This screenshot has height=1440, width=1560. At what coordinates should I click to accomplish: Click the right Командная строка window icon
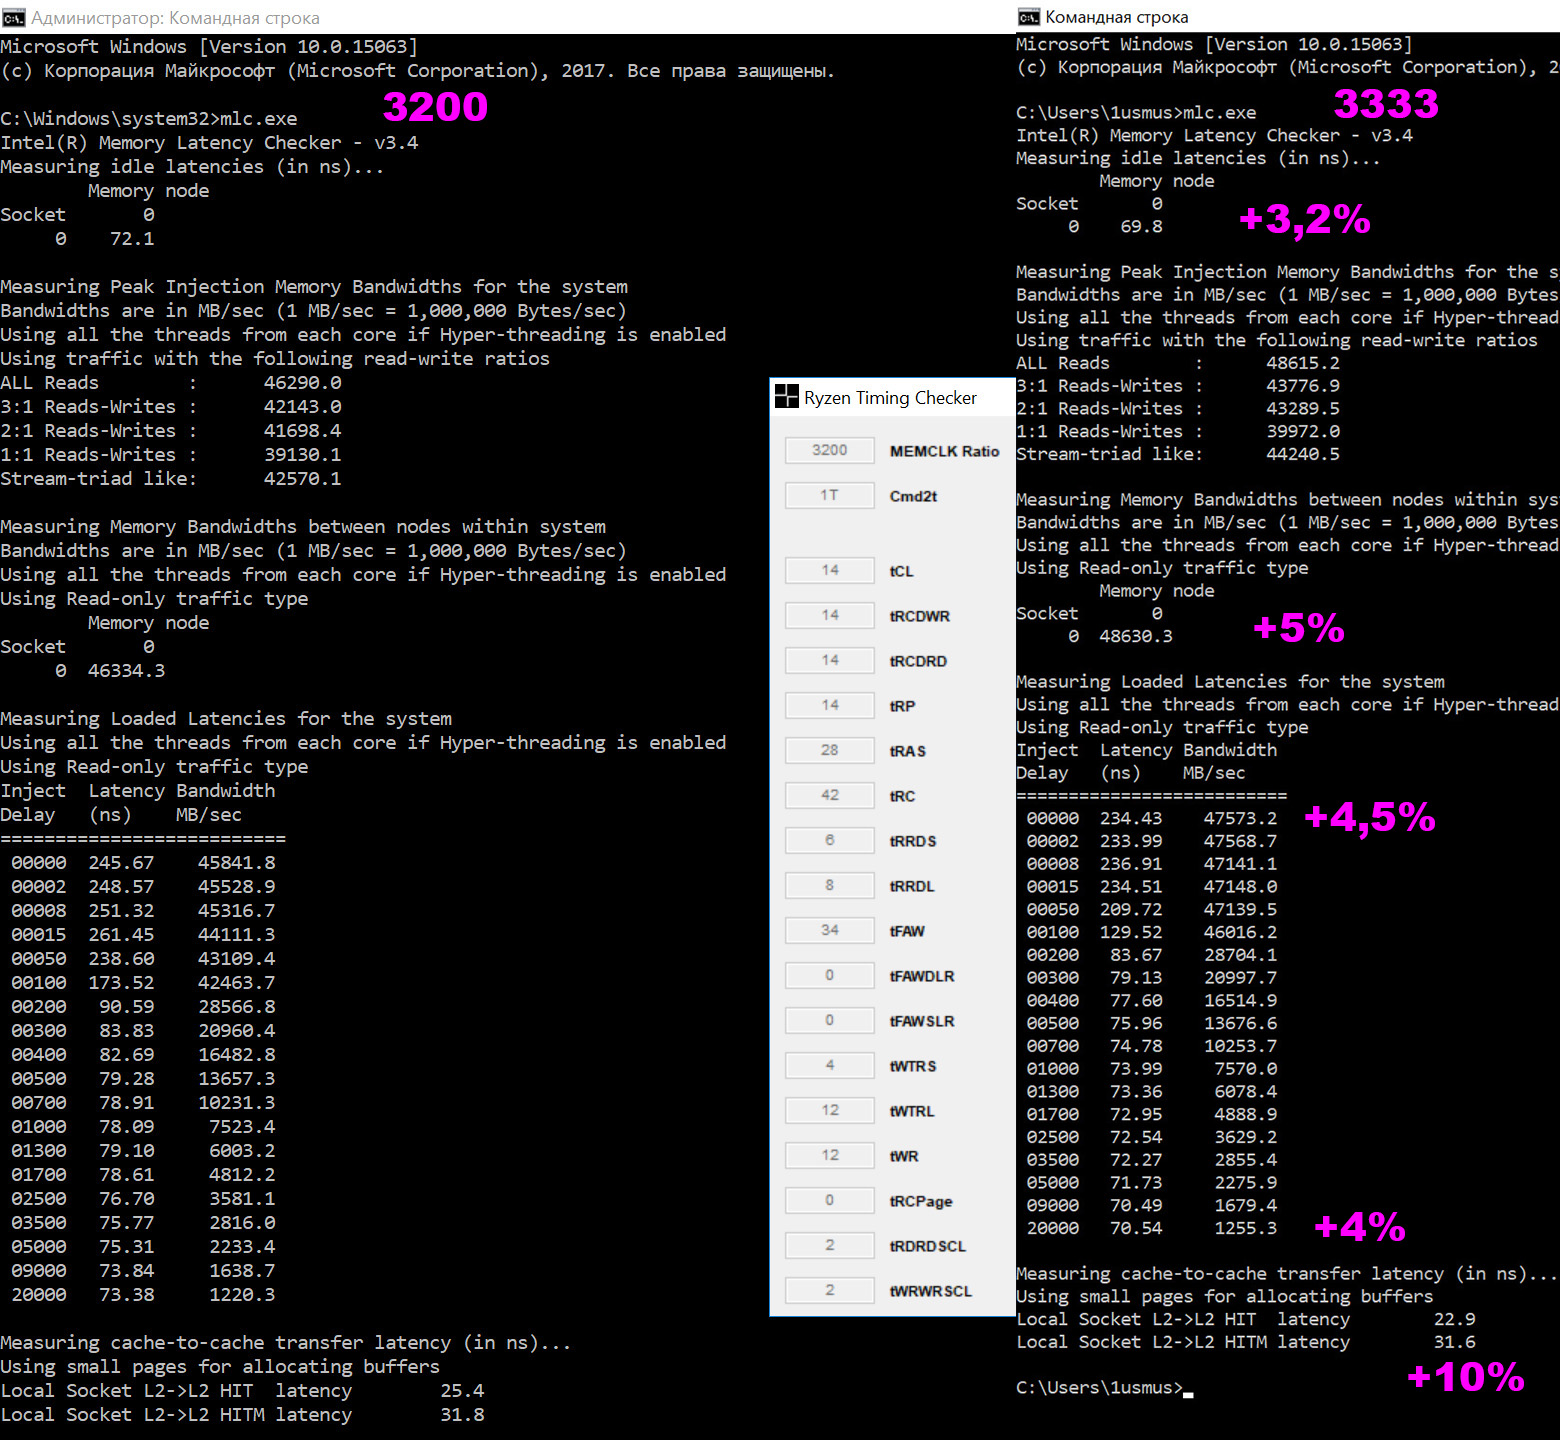tap(1029, 17)
